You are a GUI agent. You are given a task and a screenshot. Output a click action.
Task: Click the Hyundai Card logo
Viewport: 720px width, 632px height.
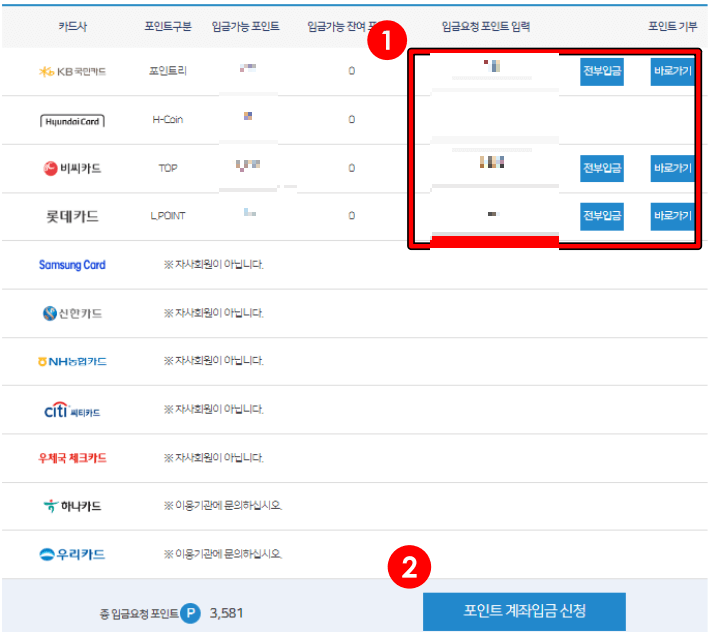click(72, 121)
